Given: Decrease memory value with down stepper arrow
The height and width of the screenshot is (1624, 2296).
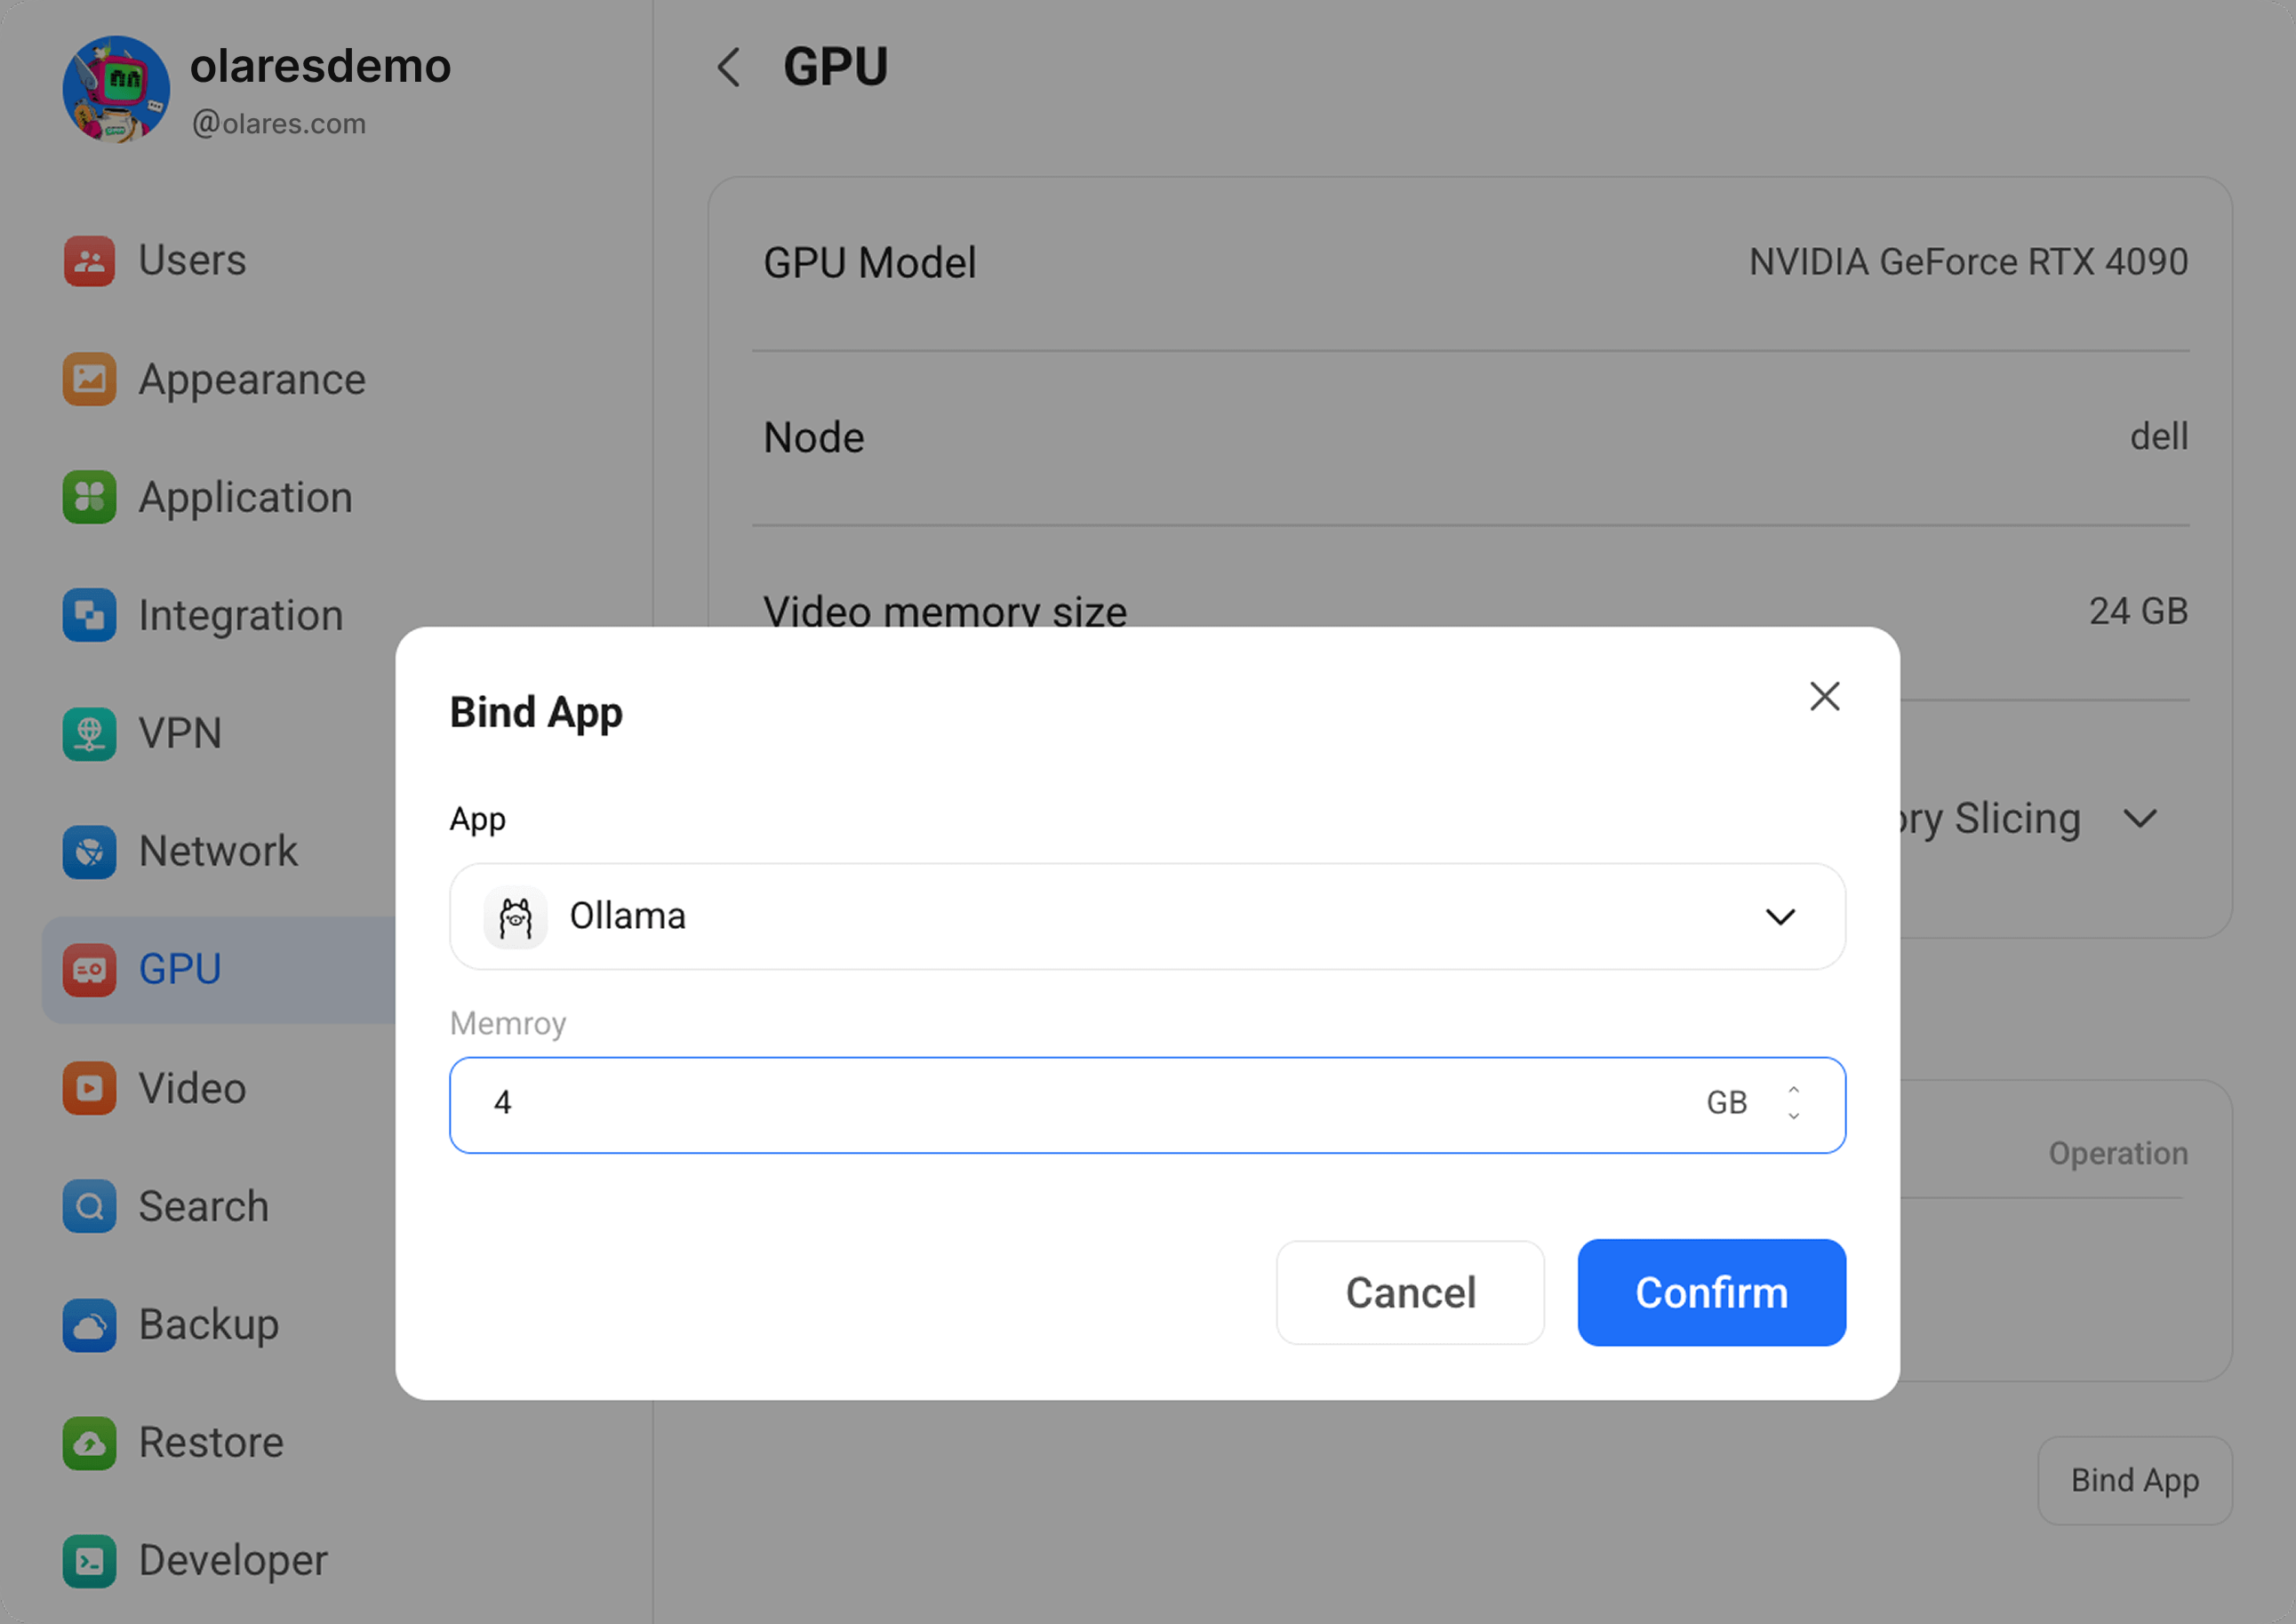Looking at the screenshot, I should coord(1794,1116).
